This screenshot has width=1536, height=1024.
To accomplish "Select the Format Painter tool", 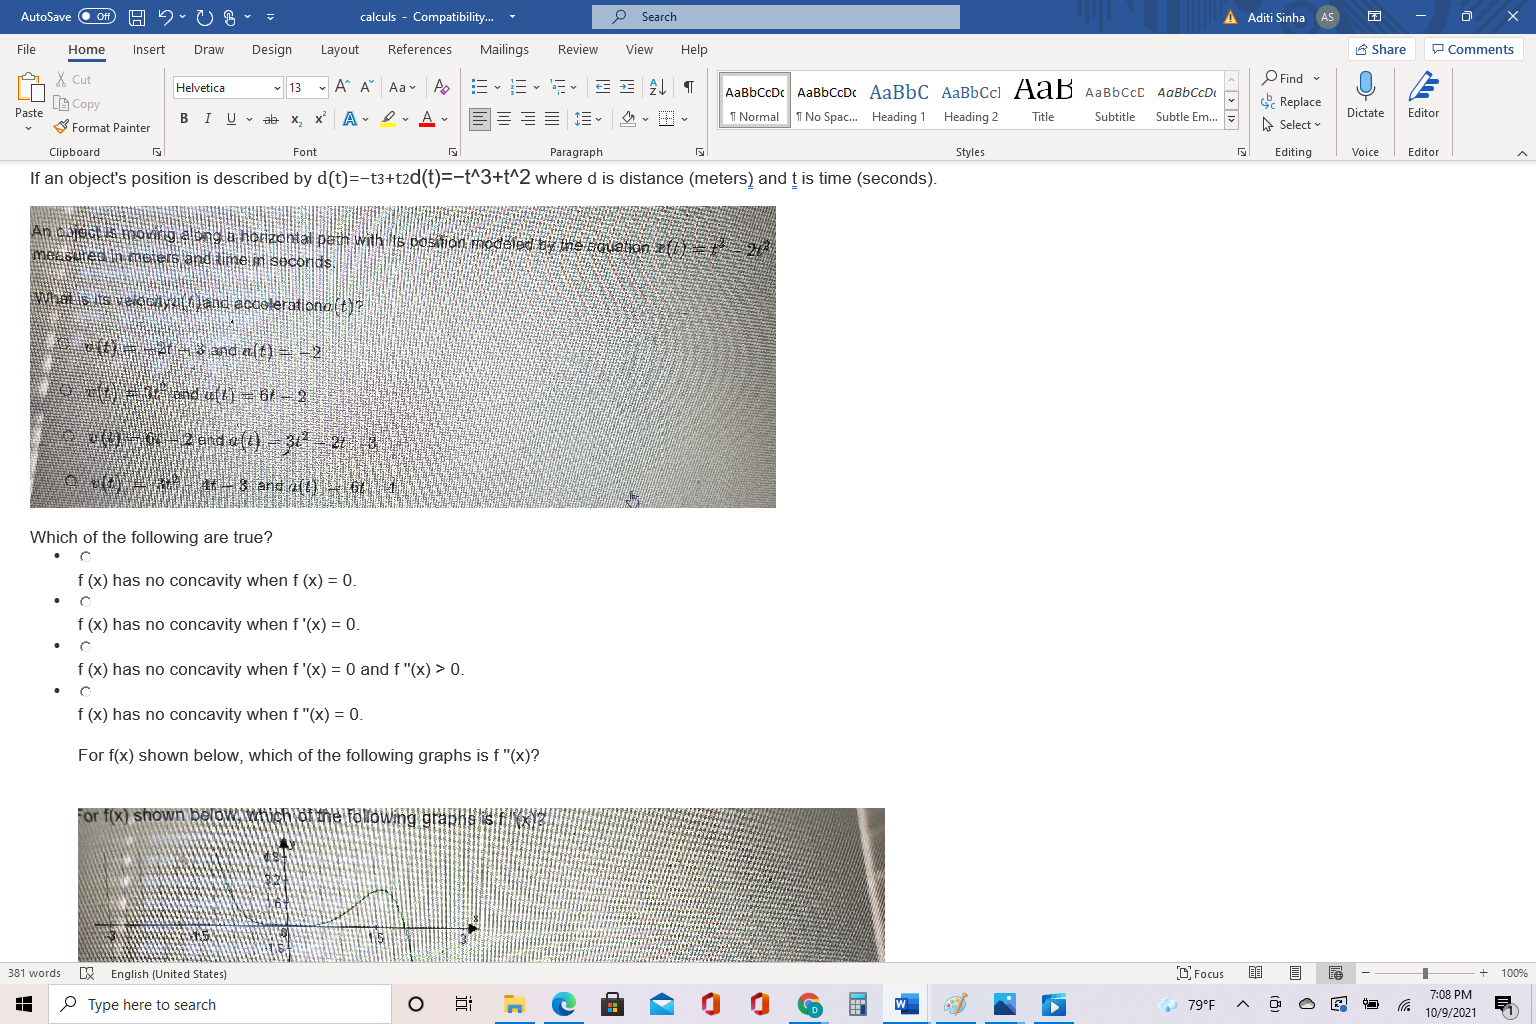I will click(x=103, y=127).
